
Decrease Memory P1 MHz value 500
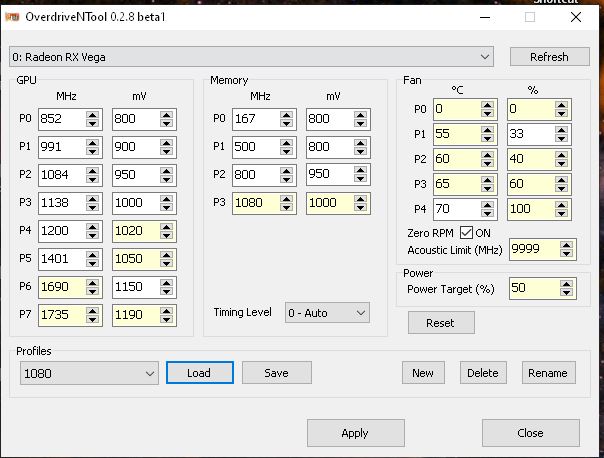286,151
